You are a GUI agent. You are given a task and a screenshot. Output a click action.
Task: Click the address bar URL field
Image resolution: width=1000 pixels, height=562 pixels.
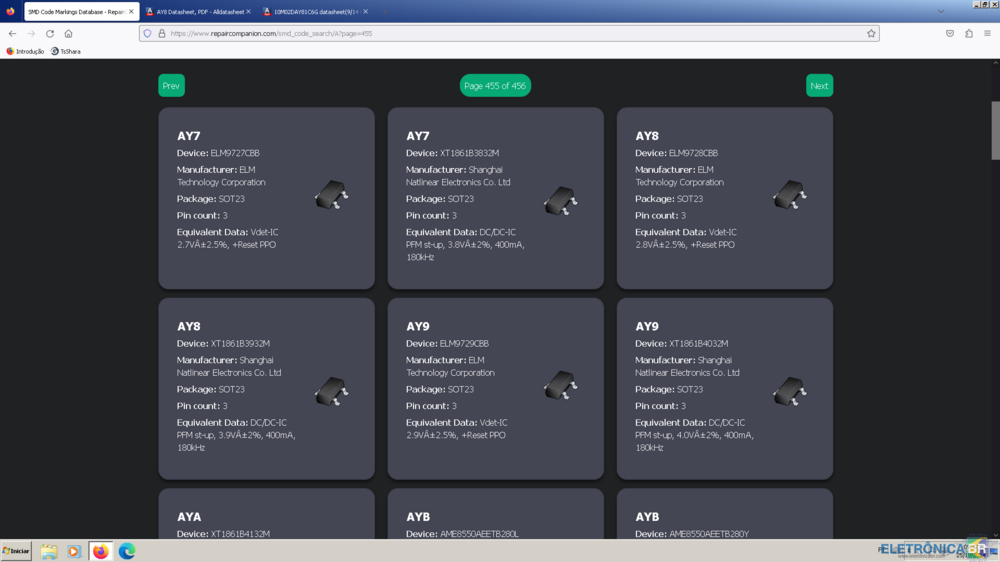click(x=510, y=33)
